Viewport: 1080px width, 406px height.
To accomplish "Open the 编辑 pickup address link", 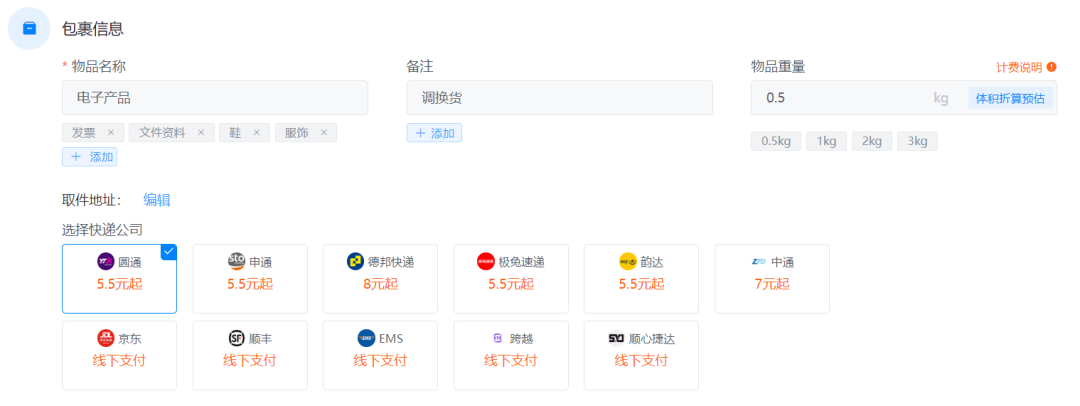I will point(157,200).
